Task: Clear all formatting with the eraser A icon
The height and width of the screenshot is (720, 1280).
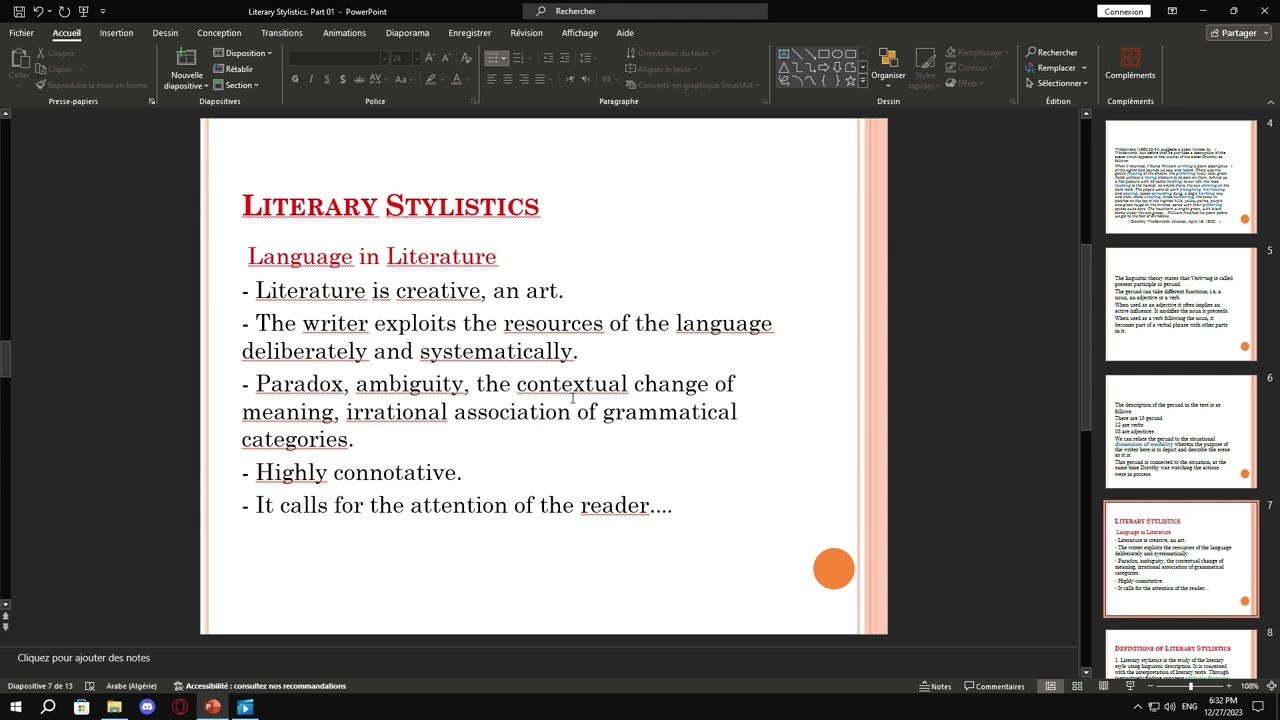Action: click(x=466, y=58)
